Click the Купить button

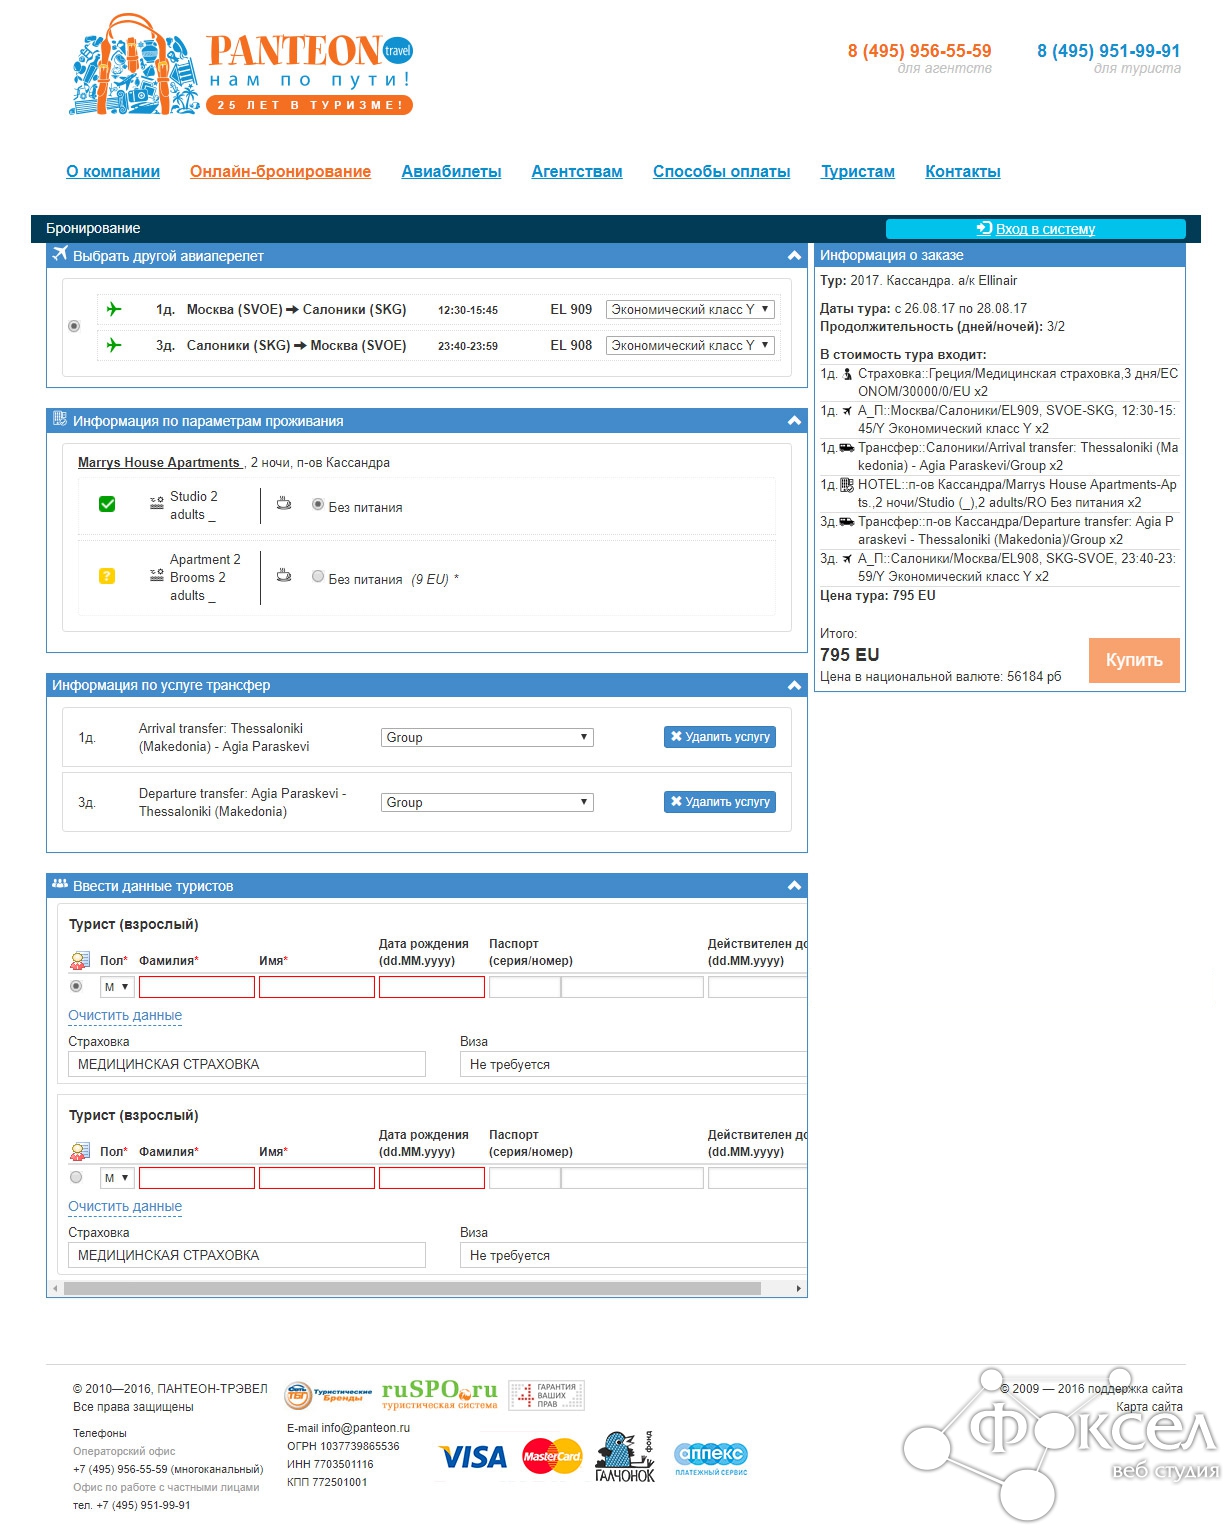[x=1134, y=660]
